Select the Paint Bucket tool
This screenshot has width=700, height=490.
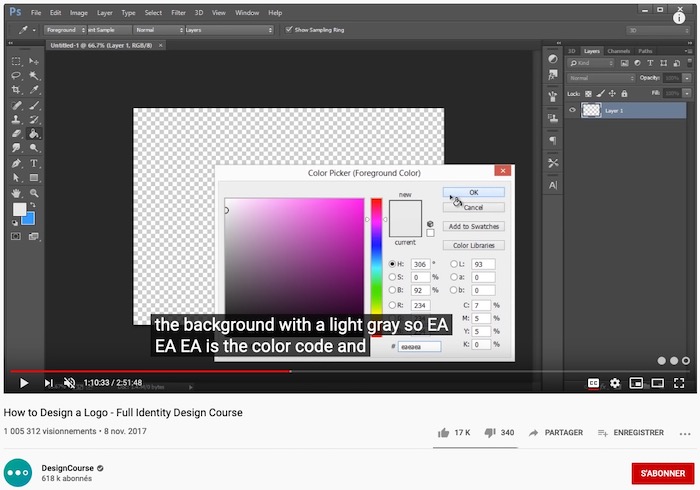click(34, 133)
